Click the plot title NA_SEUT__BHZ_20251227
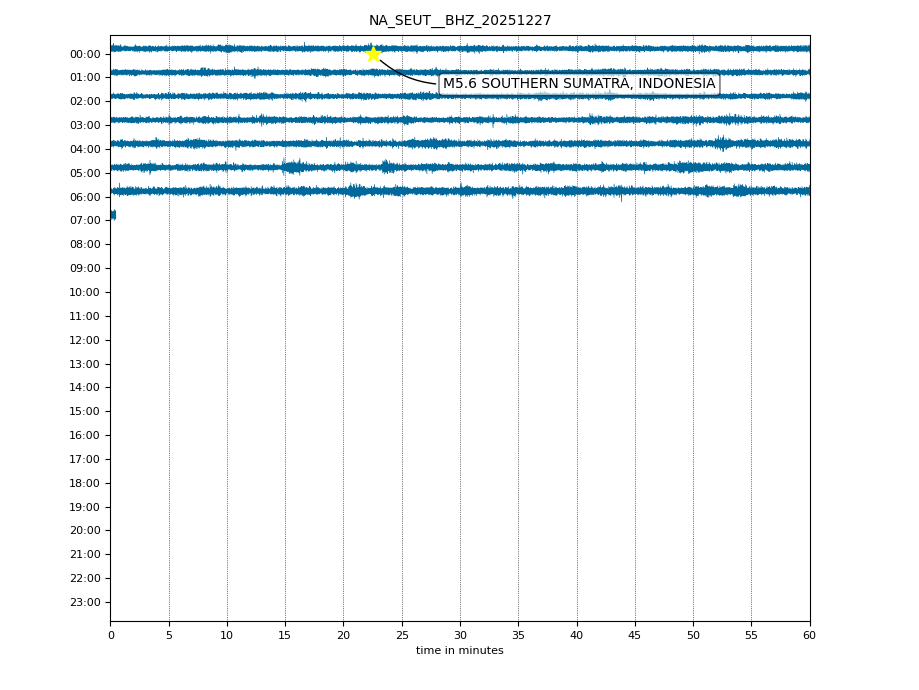Image resolution: width=919 pixels, height=690 pixels. (x=460, y=21)
